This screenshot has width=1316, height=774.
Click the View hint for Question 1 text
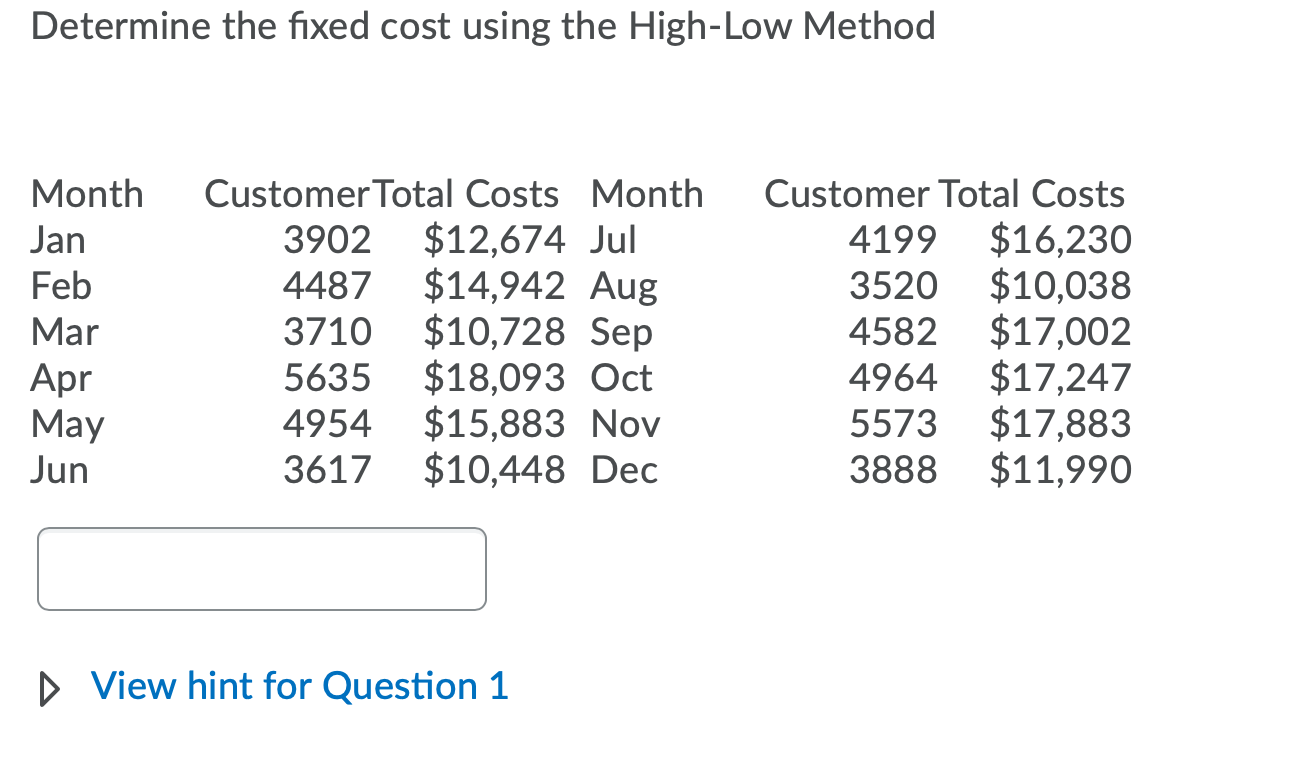[x=298, y=686]
